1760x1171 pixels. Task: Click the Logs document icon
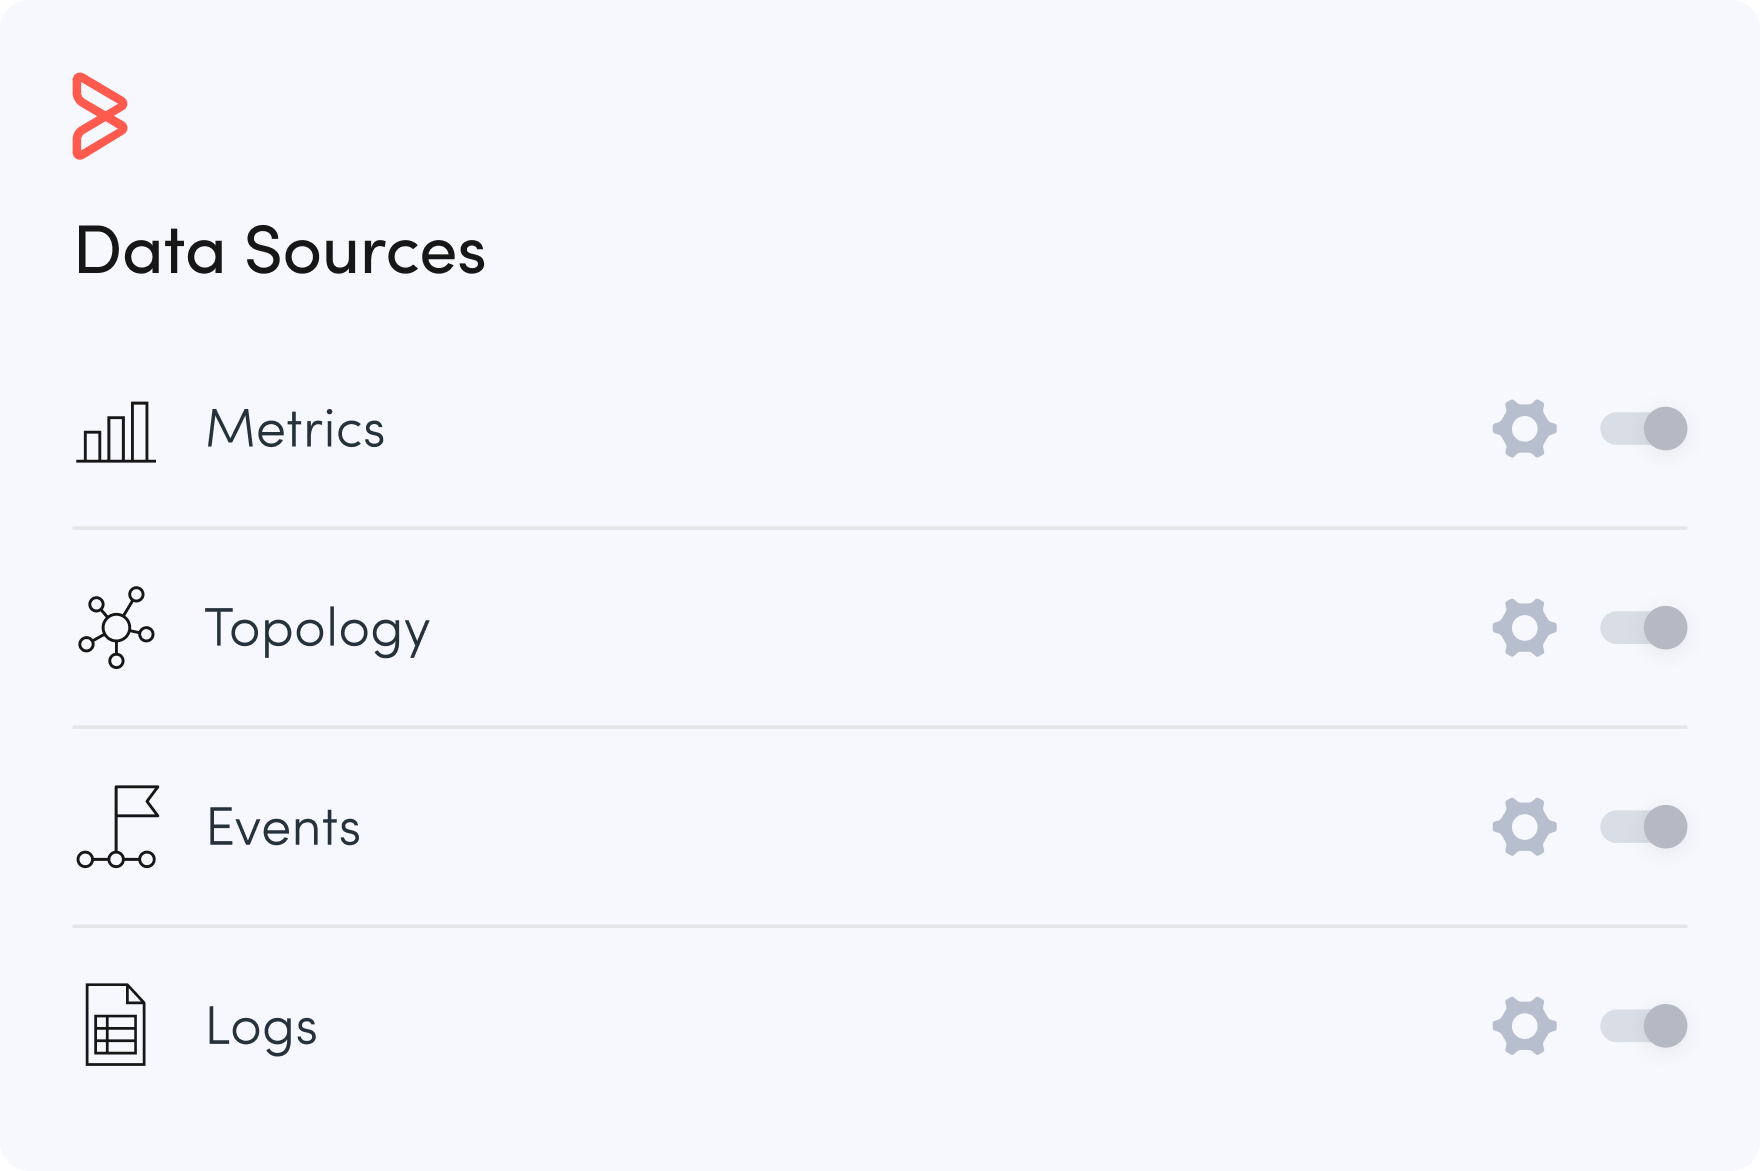(115, 1025)
